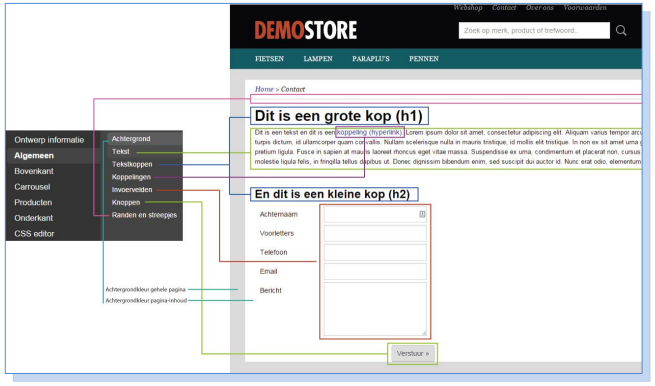Select Knoppen submenu item
Image resolution: width=655 pixels, height=386 pixels.
(126, 202)
